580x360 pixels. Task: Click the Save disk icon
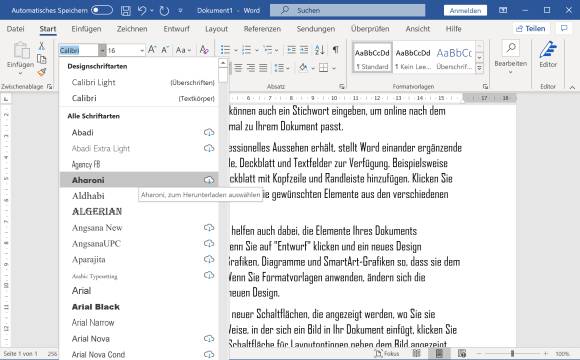126,11
